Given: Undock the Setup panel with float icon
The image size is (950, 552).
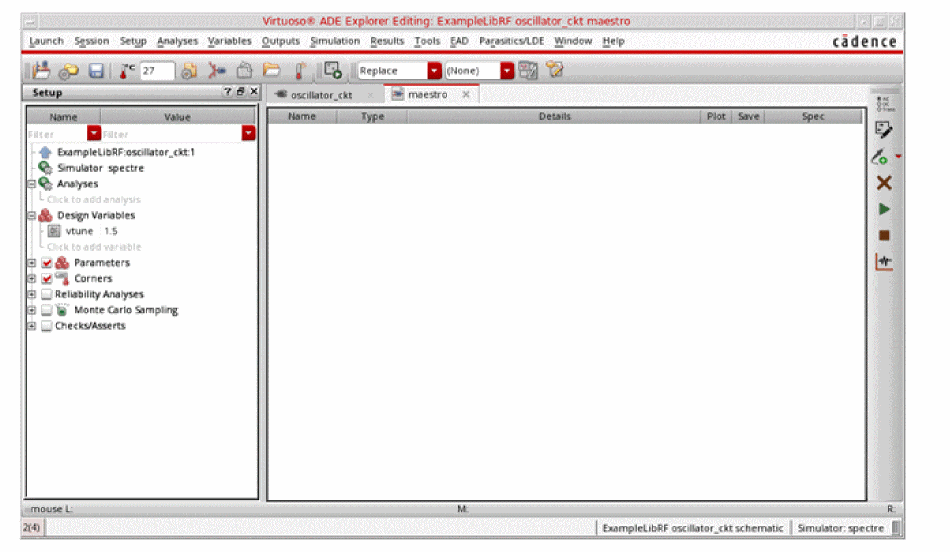Looking at the screenshot, I should pos(241,91).
